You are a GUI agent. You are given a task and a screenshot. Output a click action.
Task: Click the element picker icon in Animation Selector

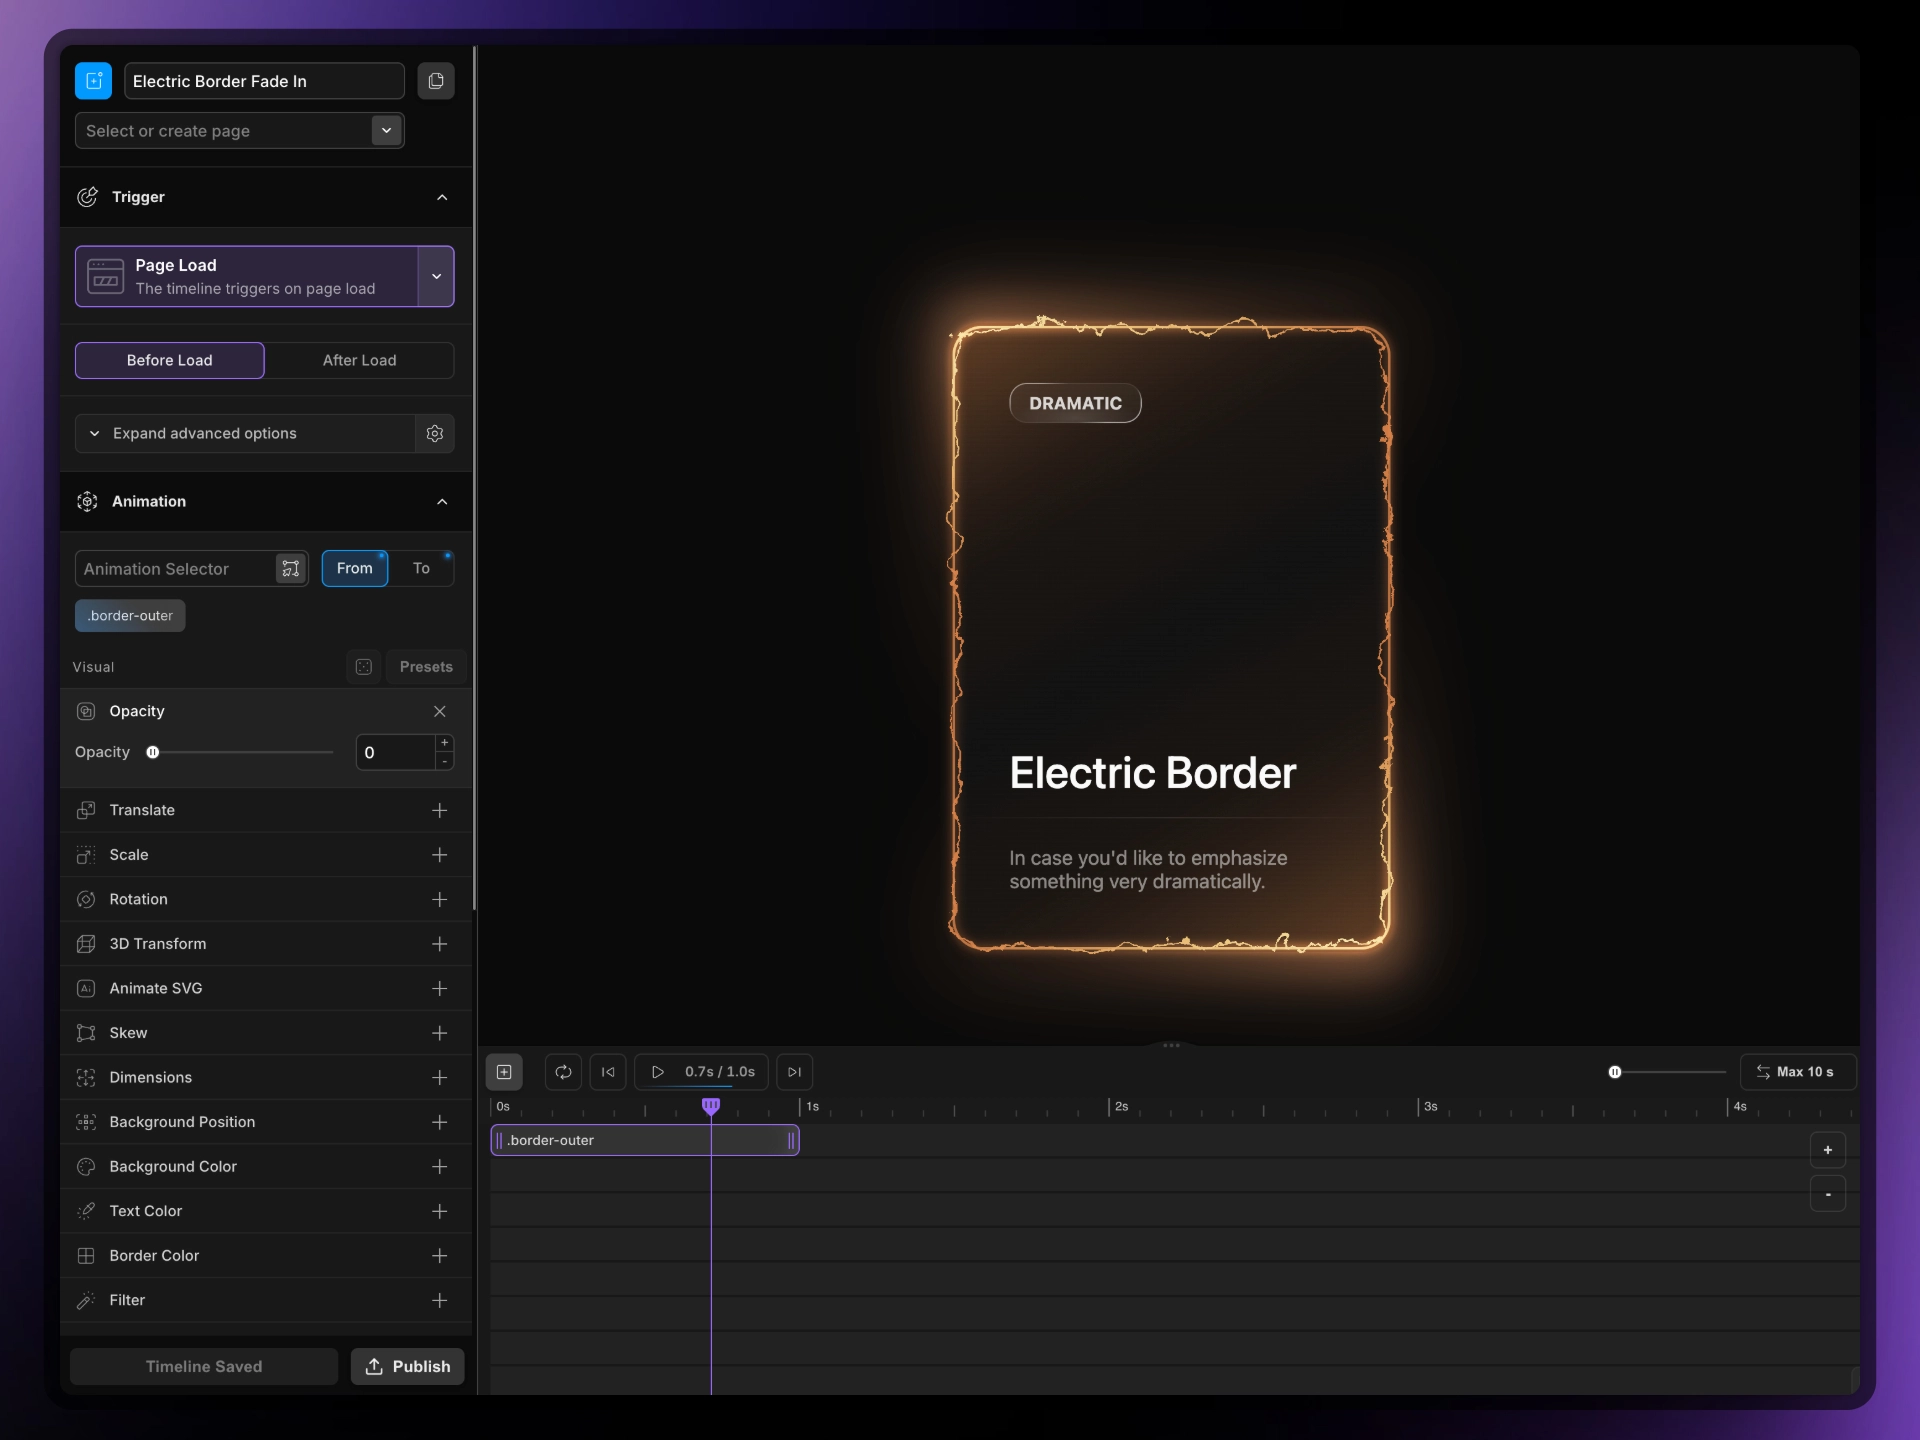click(x=291, y=569)
